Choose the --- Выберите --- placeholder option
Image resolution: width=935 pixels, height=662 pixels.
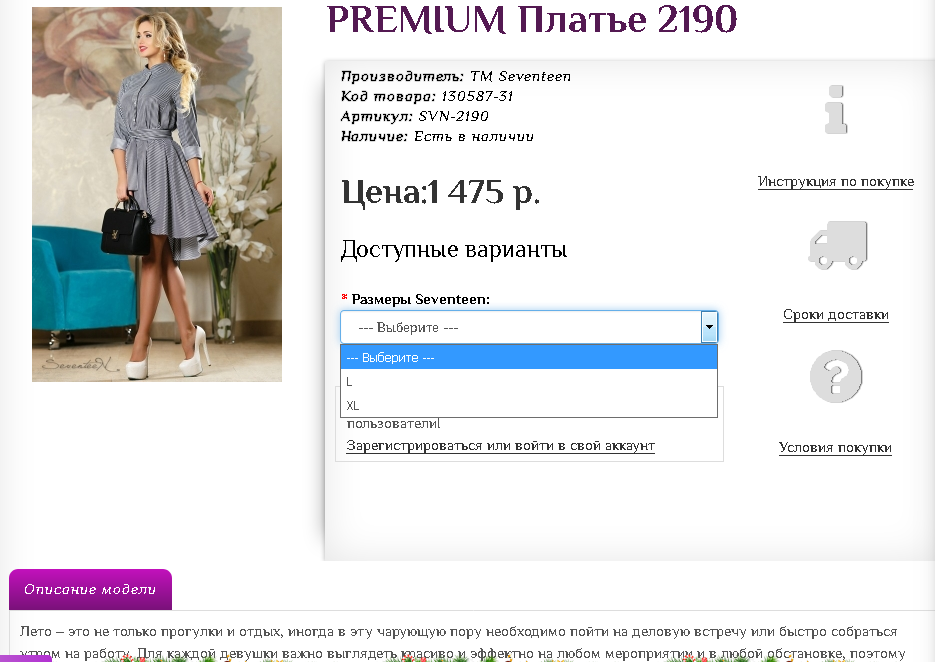tap(528, 357)
